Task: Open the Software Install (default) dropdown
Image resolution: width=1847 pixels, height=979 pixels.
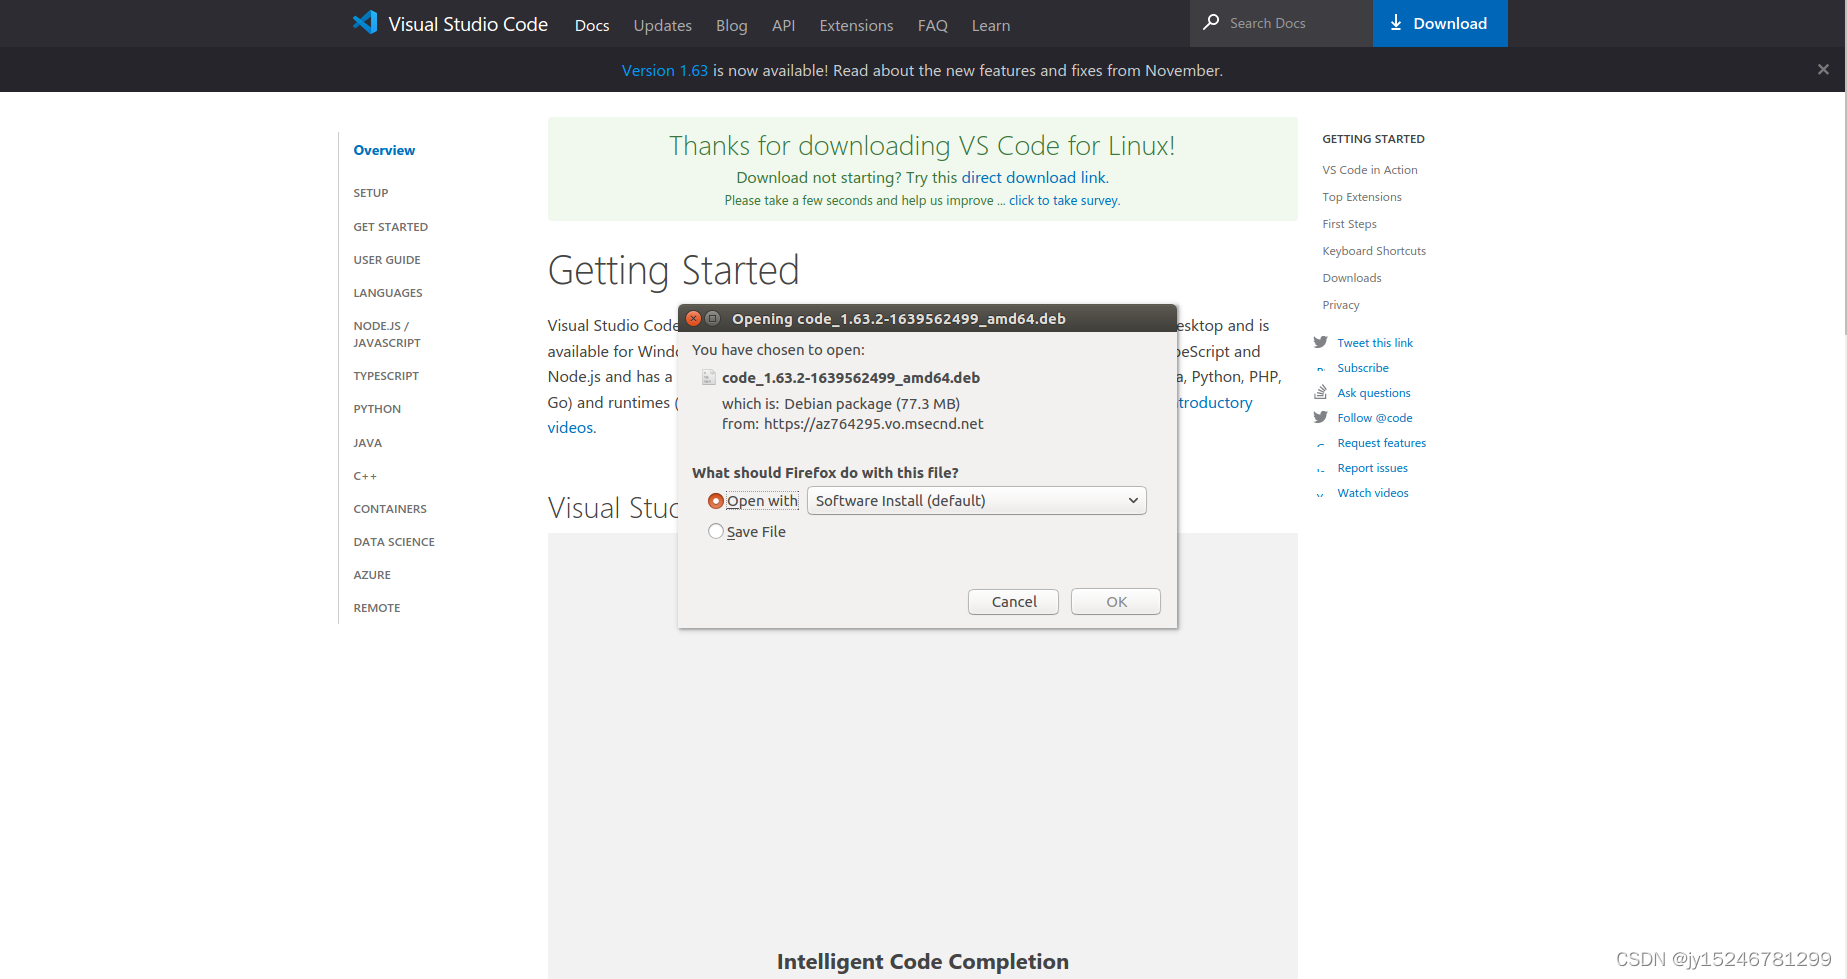Action: click(x=976, y=500)
